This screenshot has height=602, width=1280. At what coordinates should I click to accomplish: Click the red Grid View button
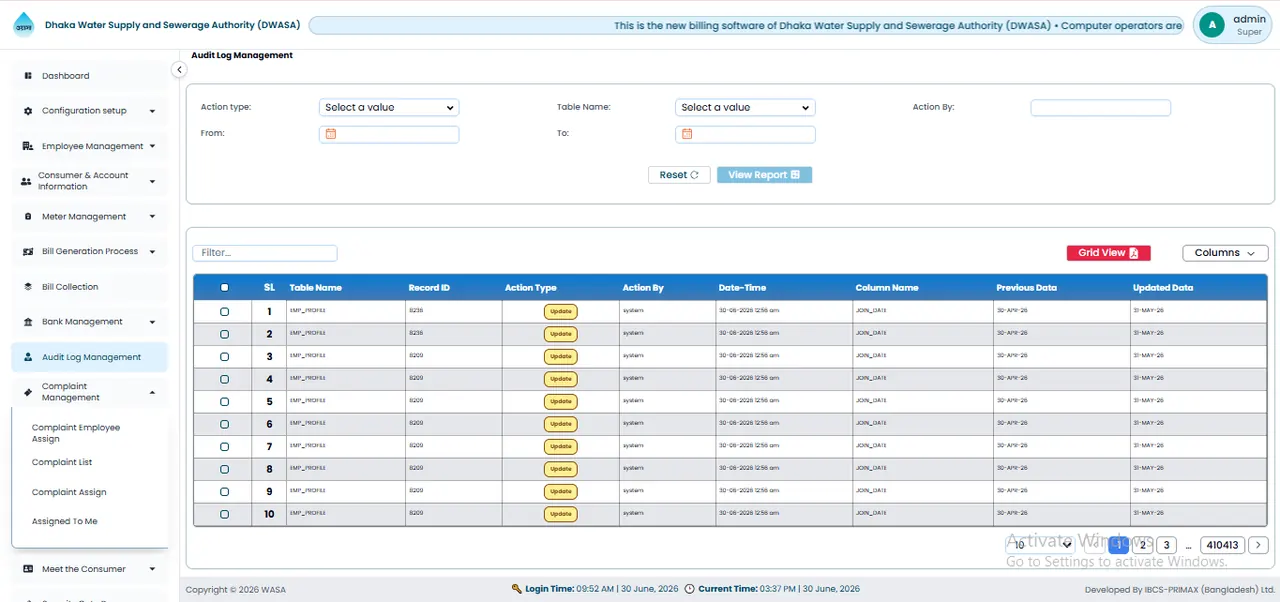pos(1109,253)
